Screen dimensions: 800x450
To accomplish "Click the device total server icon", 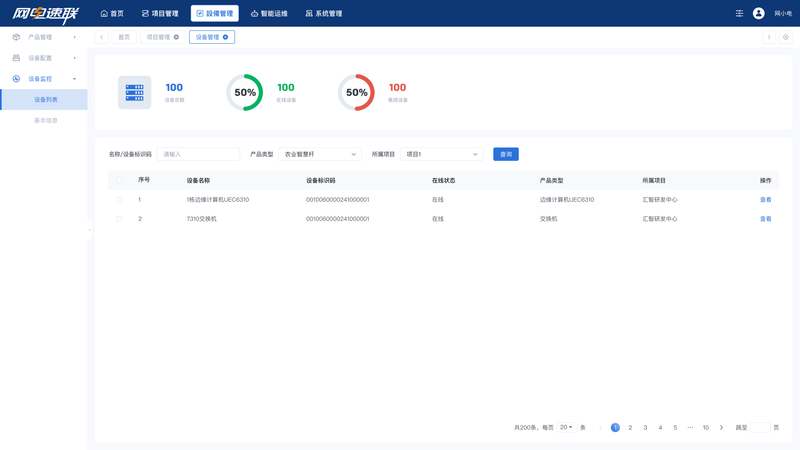I will tap(135, 92).
